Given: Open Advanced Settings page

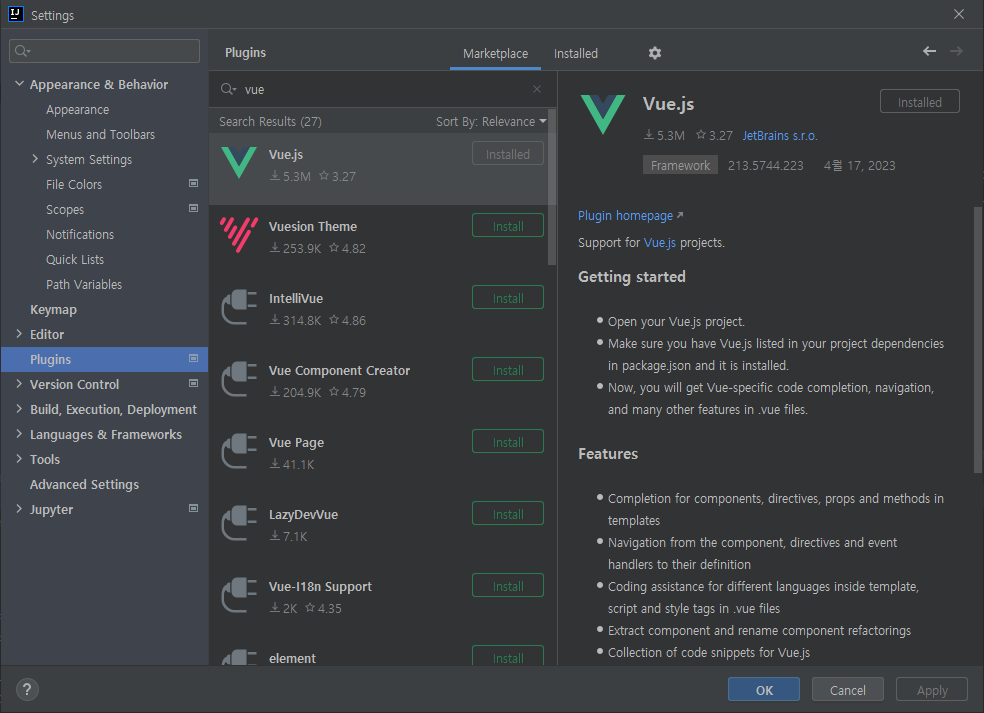Looking at the screenshot, I should point(84,485).
